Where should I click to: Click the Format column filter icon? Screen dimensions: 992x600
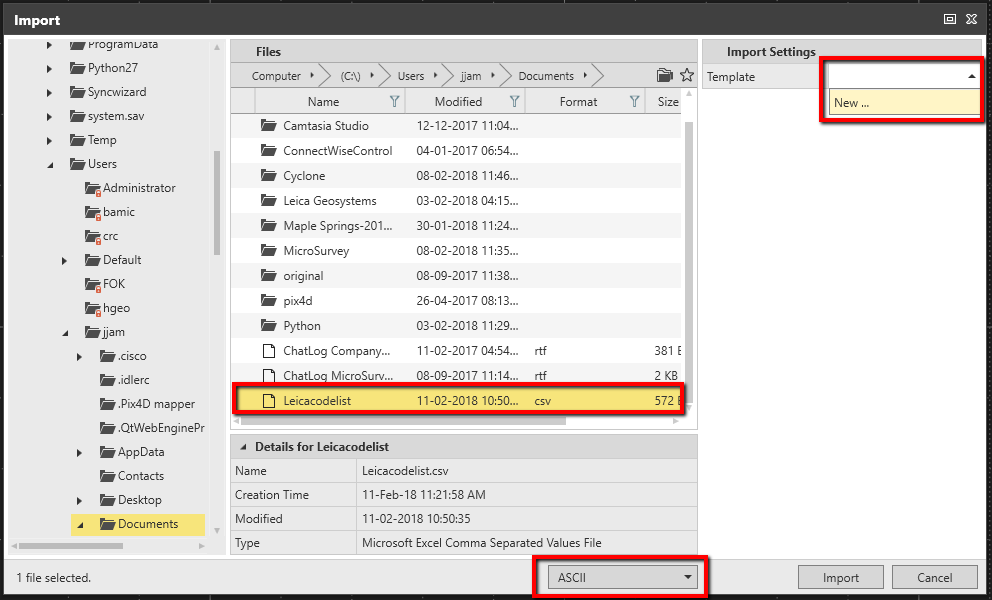tap(634, 101)
